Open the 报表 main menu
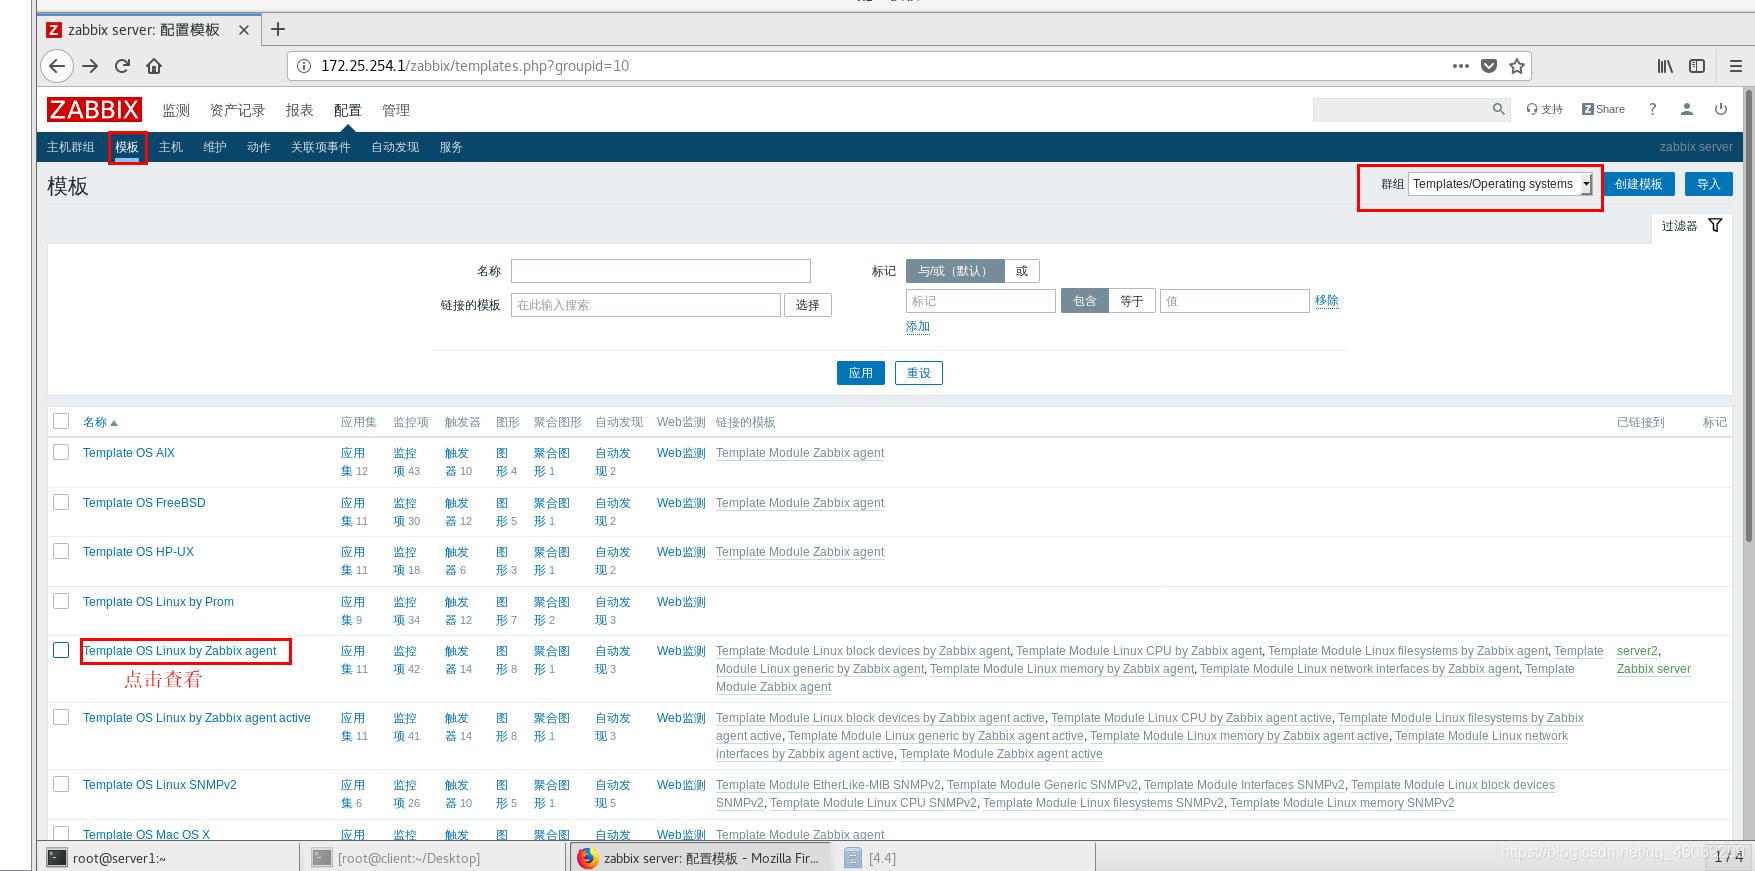 click(x=299, y=110)
